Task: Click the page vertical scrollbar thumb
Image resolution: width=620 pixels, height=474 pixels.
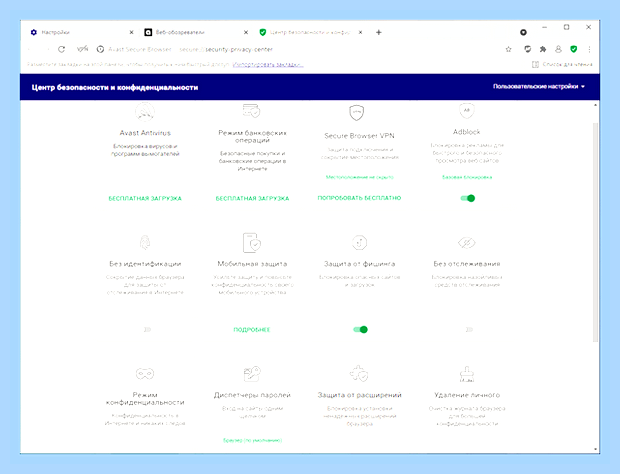Action: pyautogui.click(x=595, y=232)
